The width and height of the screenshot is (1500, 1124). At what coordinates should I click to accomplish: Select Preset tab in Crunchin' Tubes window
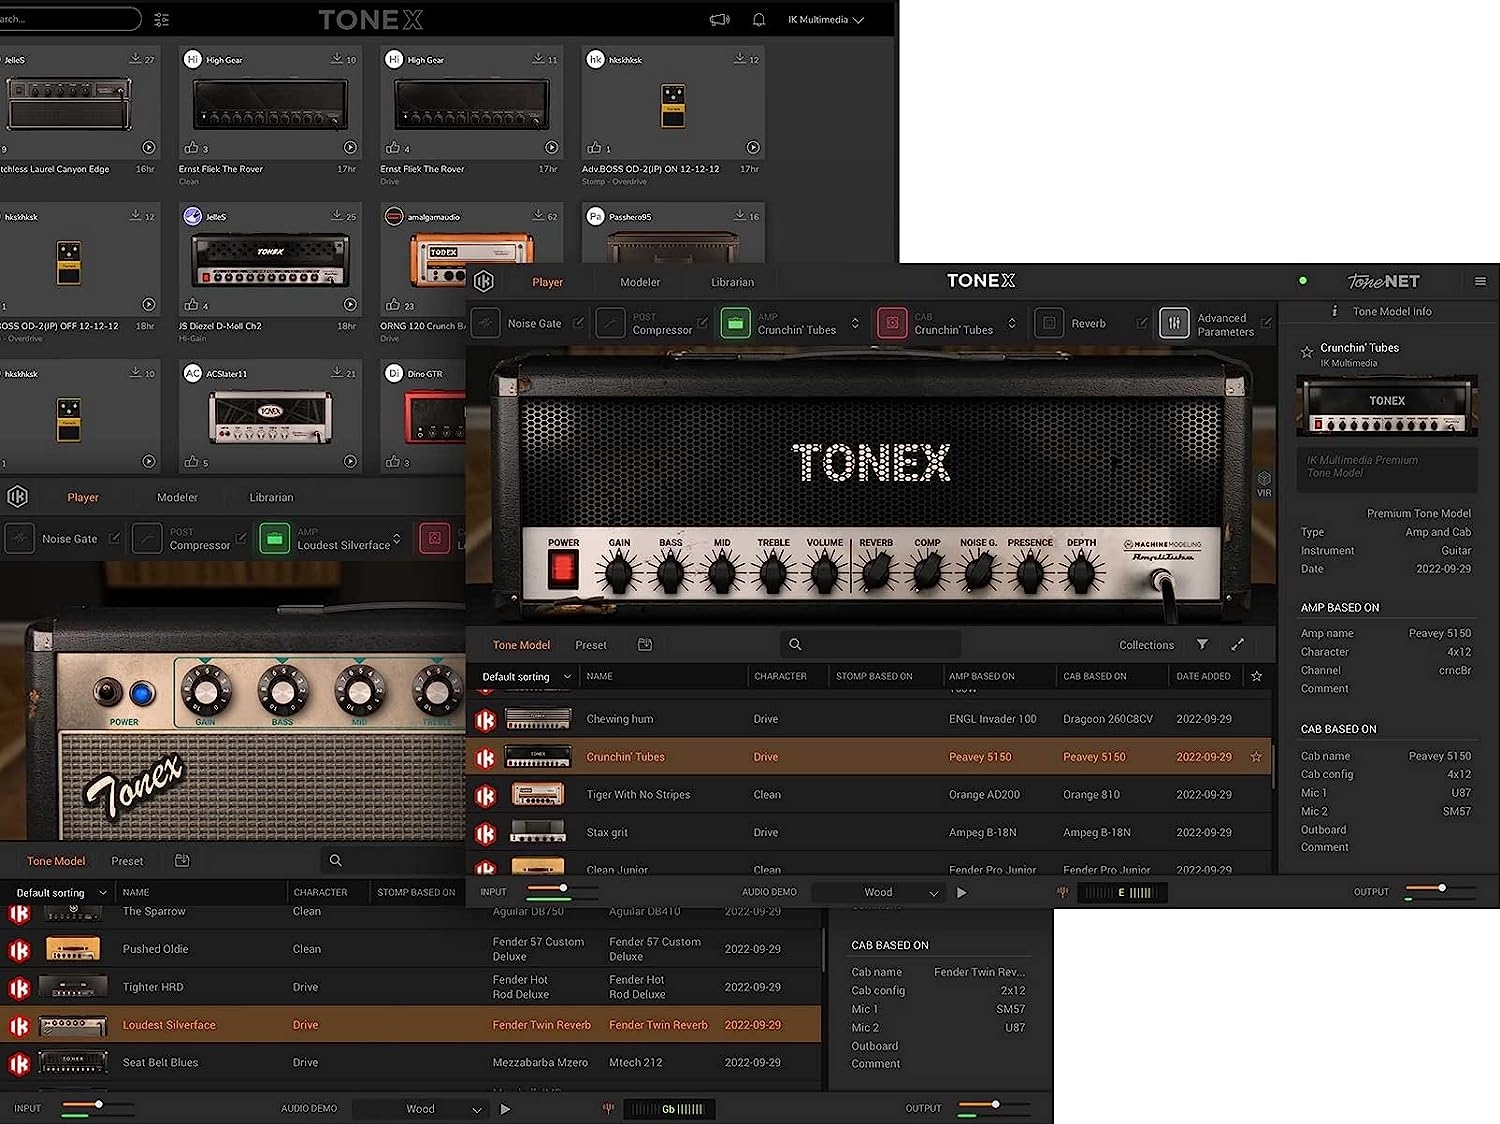click(x=591, y=645)
